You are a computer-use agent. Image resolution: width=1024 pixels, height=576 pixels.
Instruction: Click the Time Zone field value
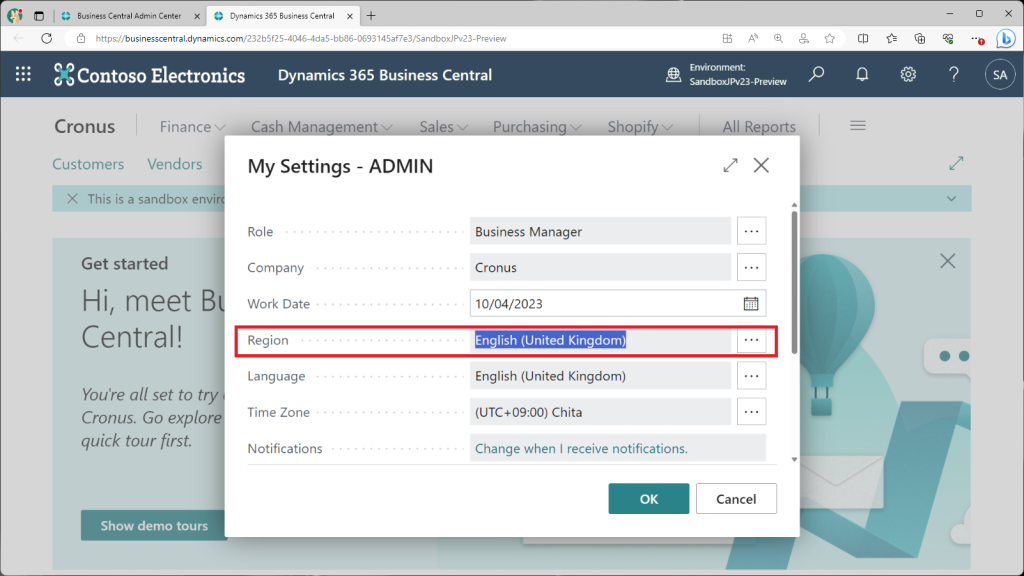coord(600,411)
